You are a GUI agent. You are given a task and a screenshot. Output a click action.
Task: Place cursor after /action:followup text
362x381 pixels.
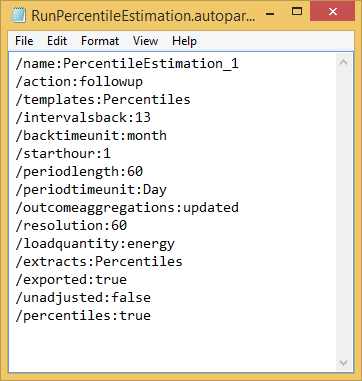pyautogui.click(x=143, y=81)
